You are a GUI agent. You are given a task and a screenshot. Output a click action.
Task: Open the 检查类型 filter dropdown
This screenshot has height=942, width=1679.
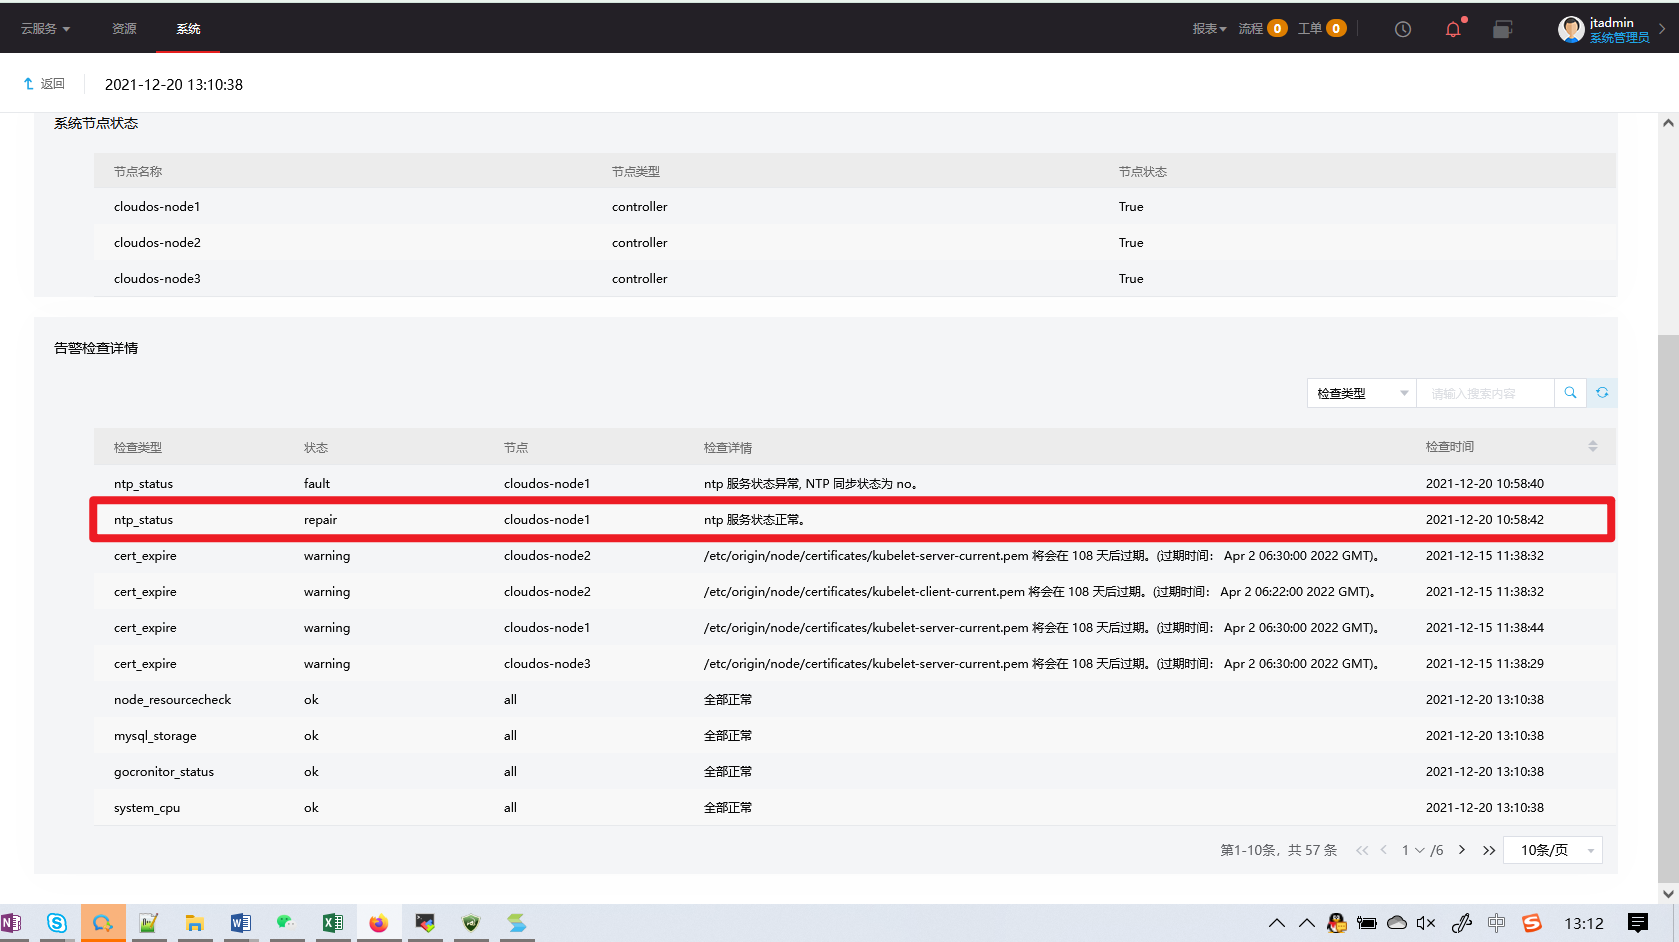(x=1361, y=393)
